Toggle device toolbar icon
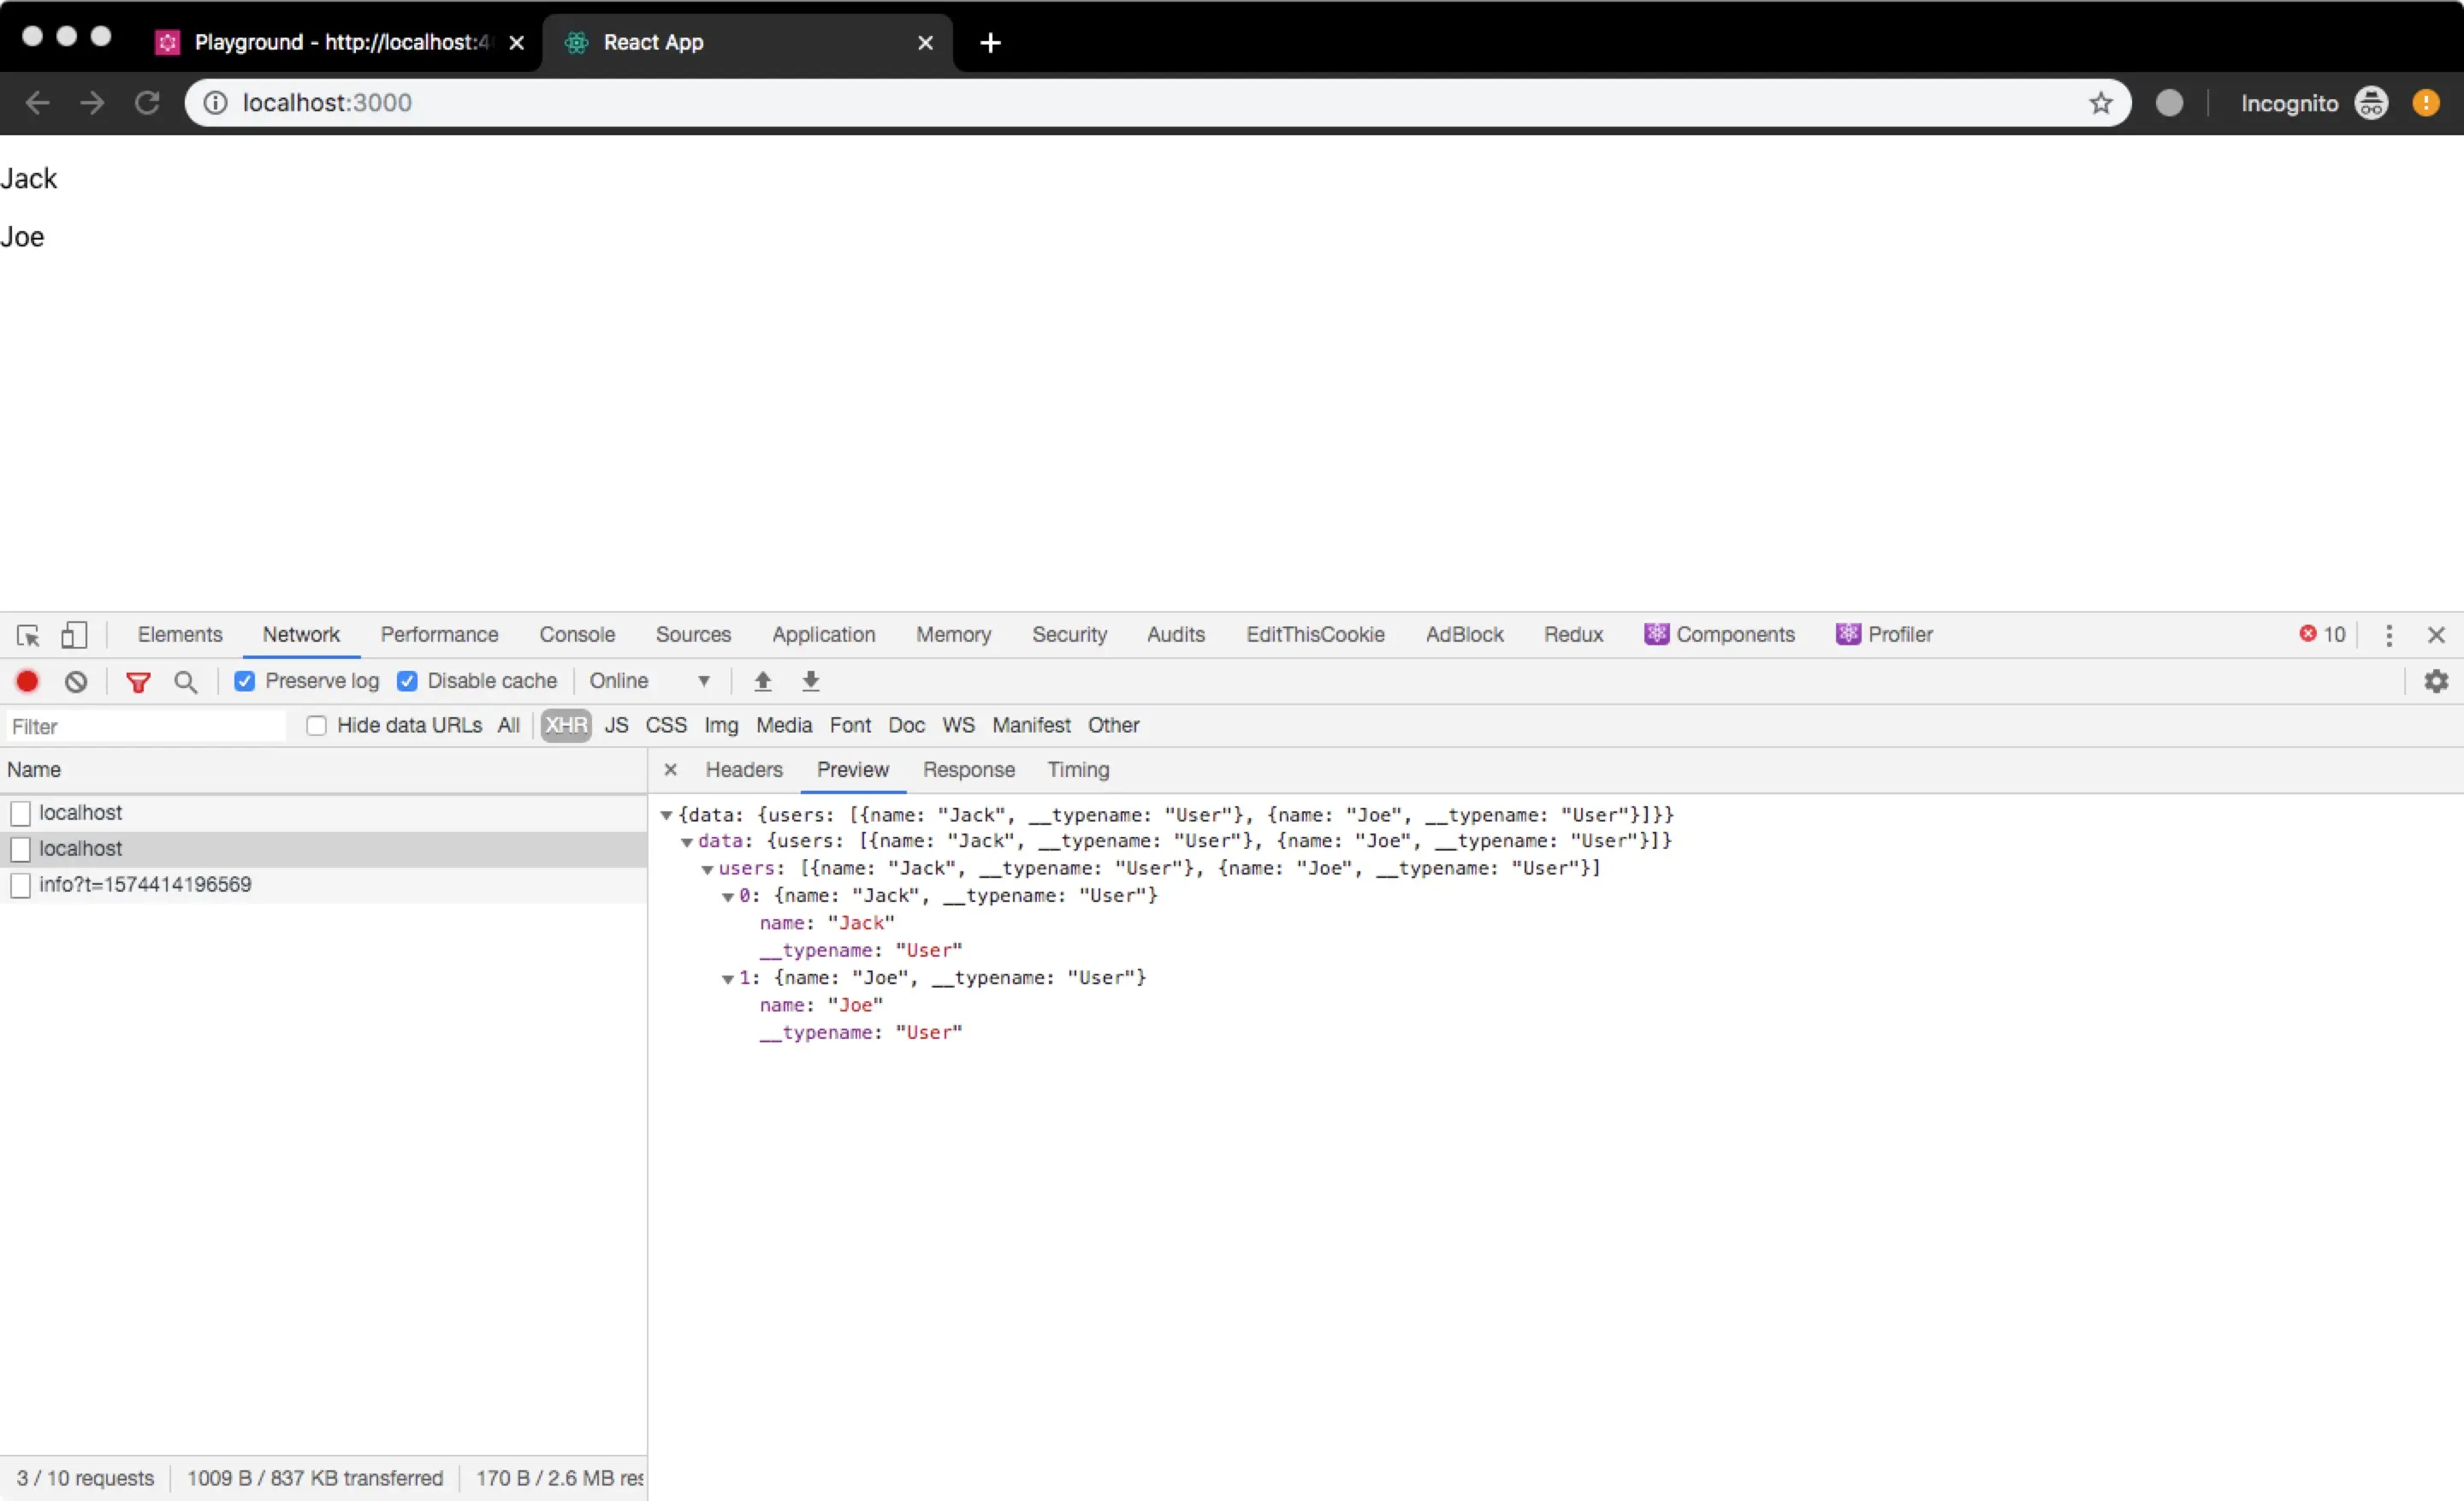The width and height of the screenshot is (2464, 1501). pyautogui.click(x=74, y=635)
